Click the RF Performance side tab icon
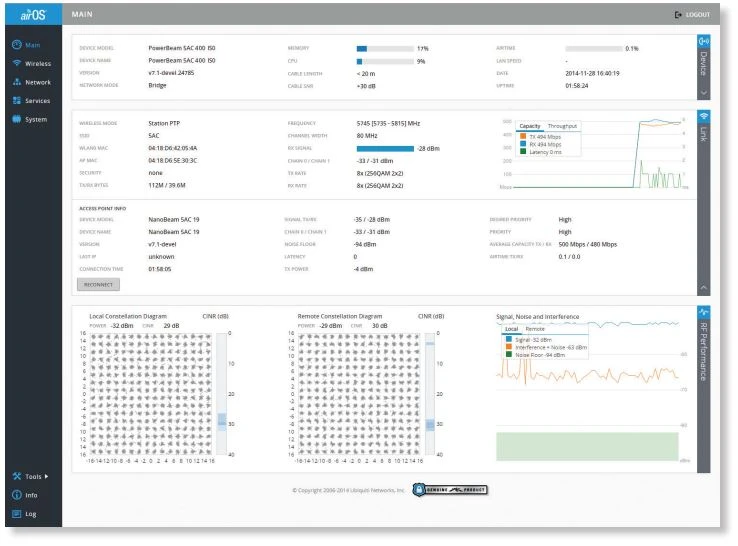 coord(703,313)
